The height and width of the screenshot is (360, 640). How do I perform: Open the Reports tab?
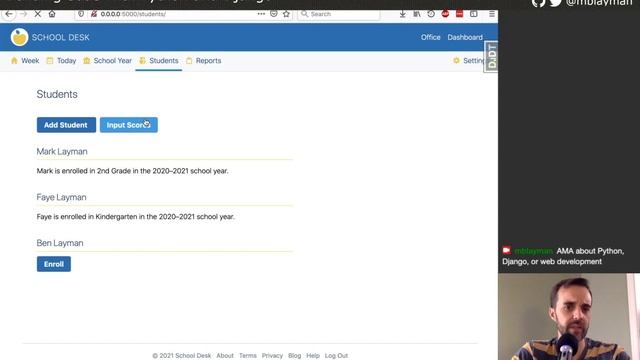click(x=204, y=61)
